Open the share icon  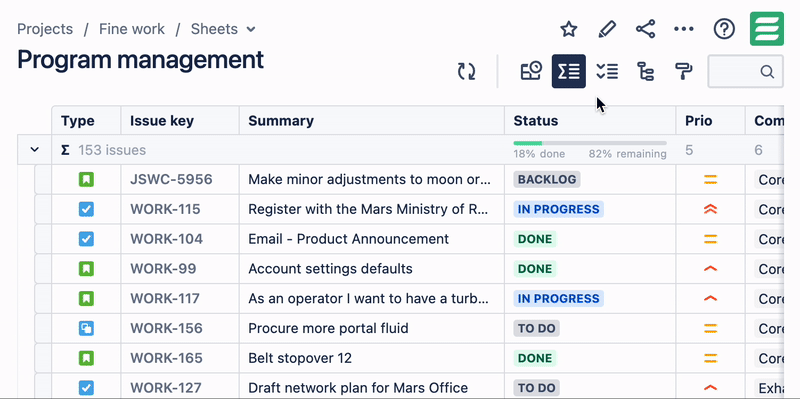645,29
